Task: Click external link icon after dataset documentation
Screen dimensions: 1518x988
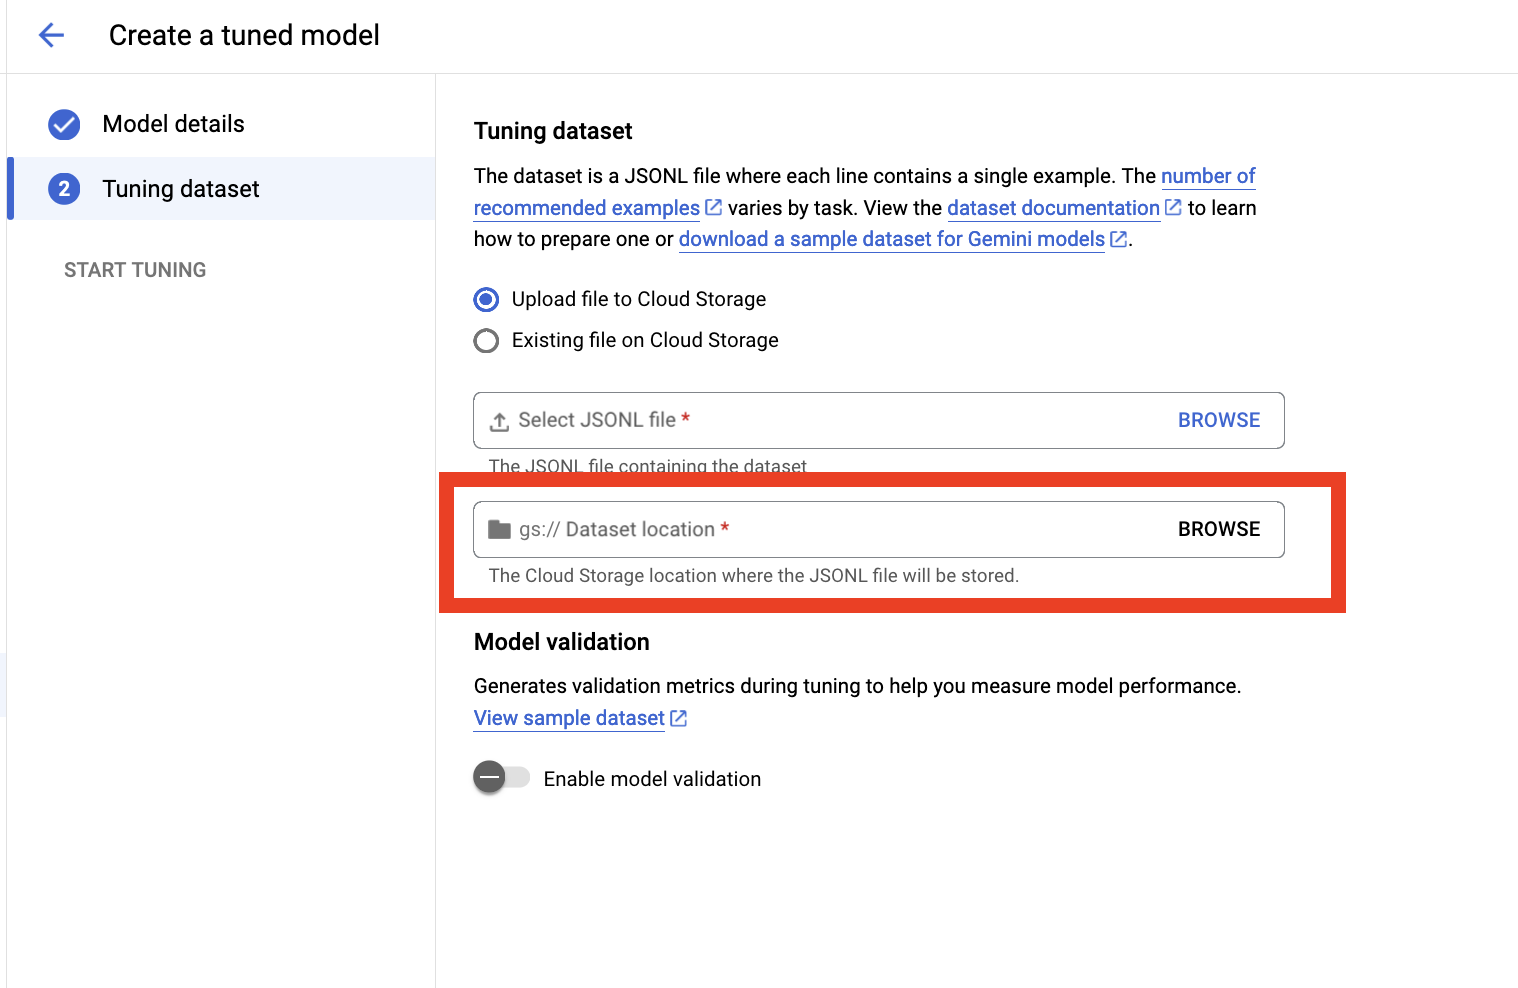Action: coord(1173,208)
